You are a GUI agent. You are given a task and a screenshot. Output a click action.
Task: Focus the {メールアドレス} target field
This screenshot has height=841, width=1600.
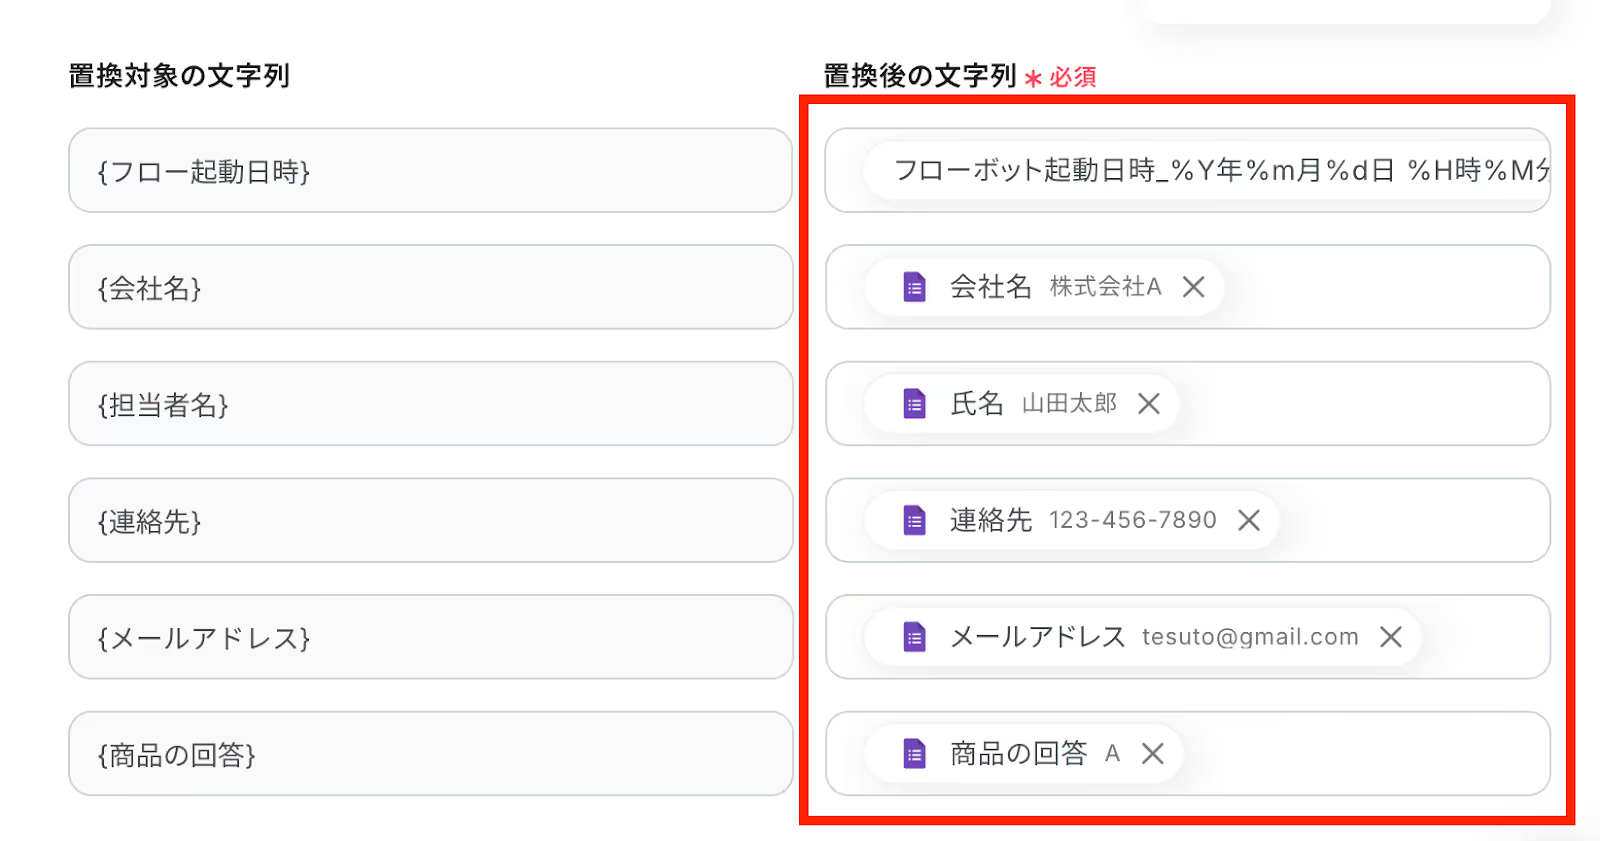[x=430, y=638]
